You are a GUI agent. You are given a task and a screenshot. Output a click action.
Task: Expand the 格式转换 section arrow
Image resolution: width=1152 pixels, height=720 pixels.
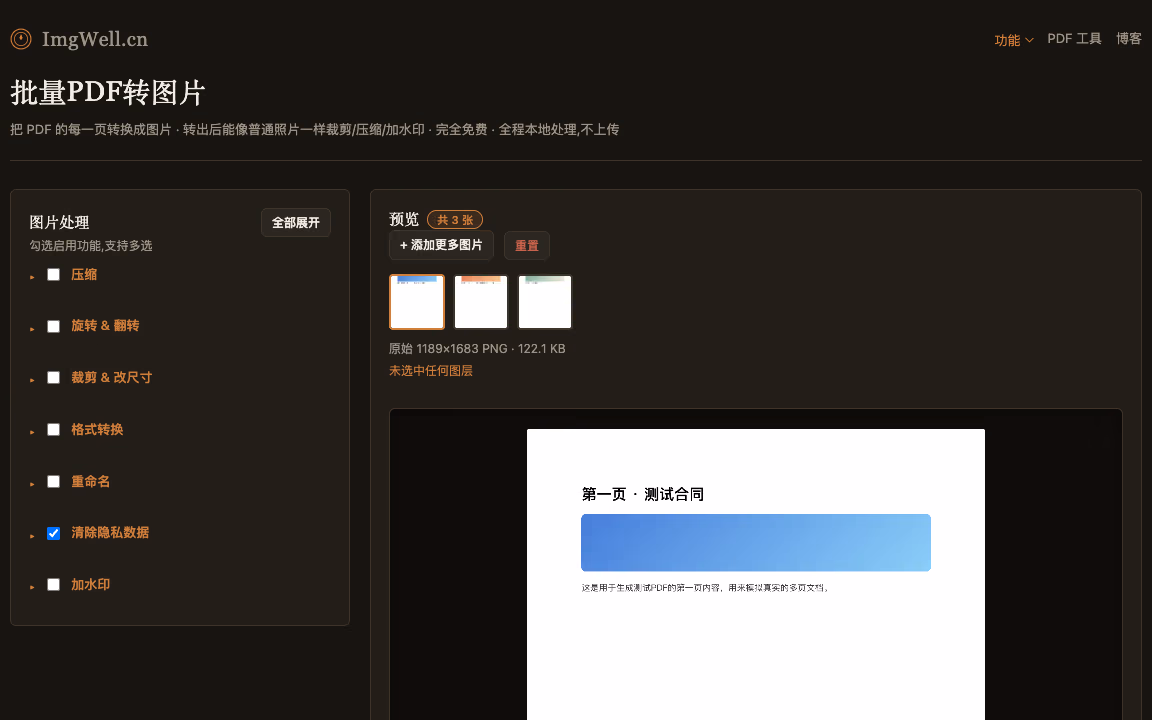click(32, 432)
